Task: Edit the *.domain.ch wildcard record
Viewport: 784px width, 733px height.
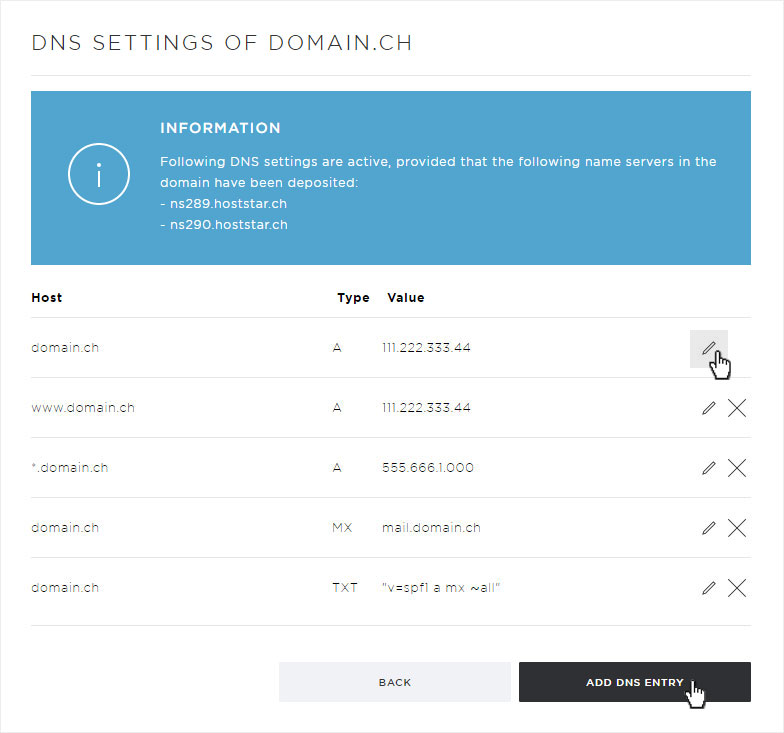Action: (x=708, y=468)
